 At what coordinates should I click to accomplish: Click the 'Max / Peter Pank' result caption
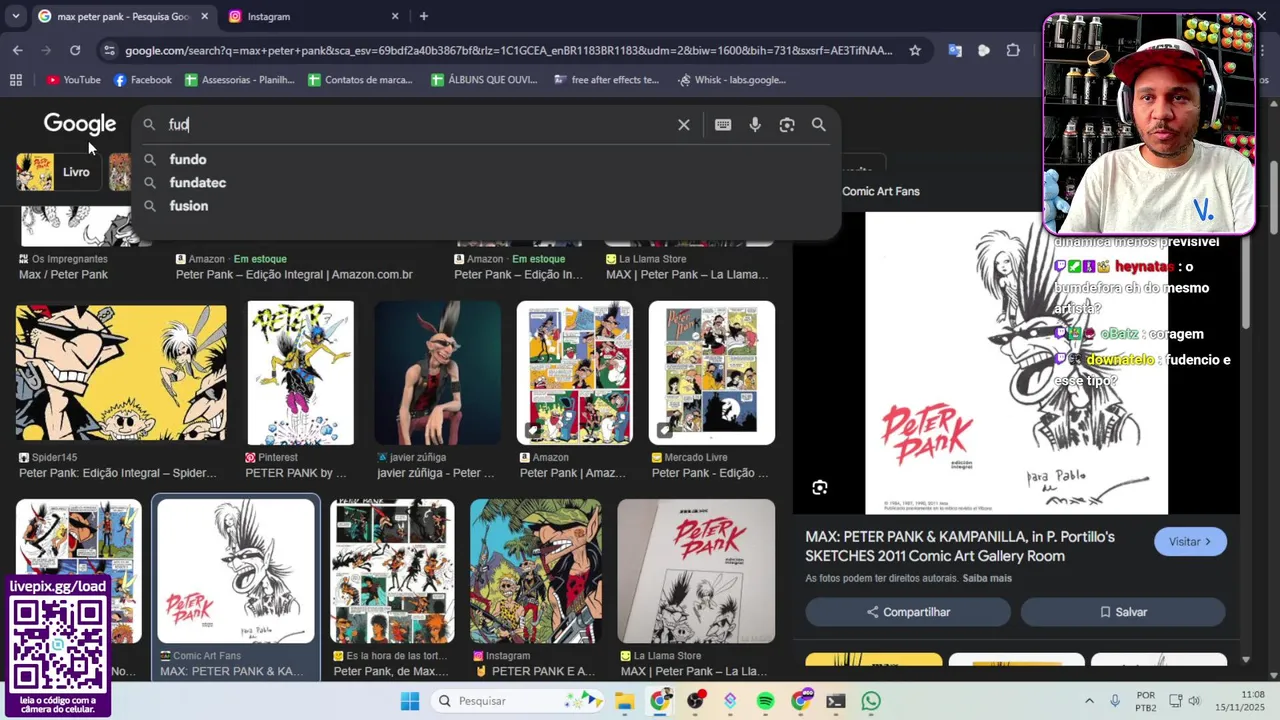click(x=63, y=275)
